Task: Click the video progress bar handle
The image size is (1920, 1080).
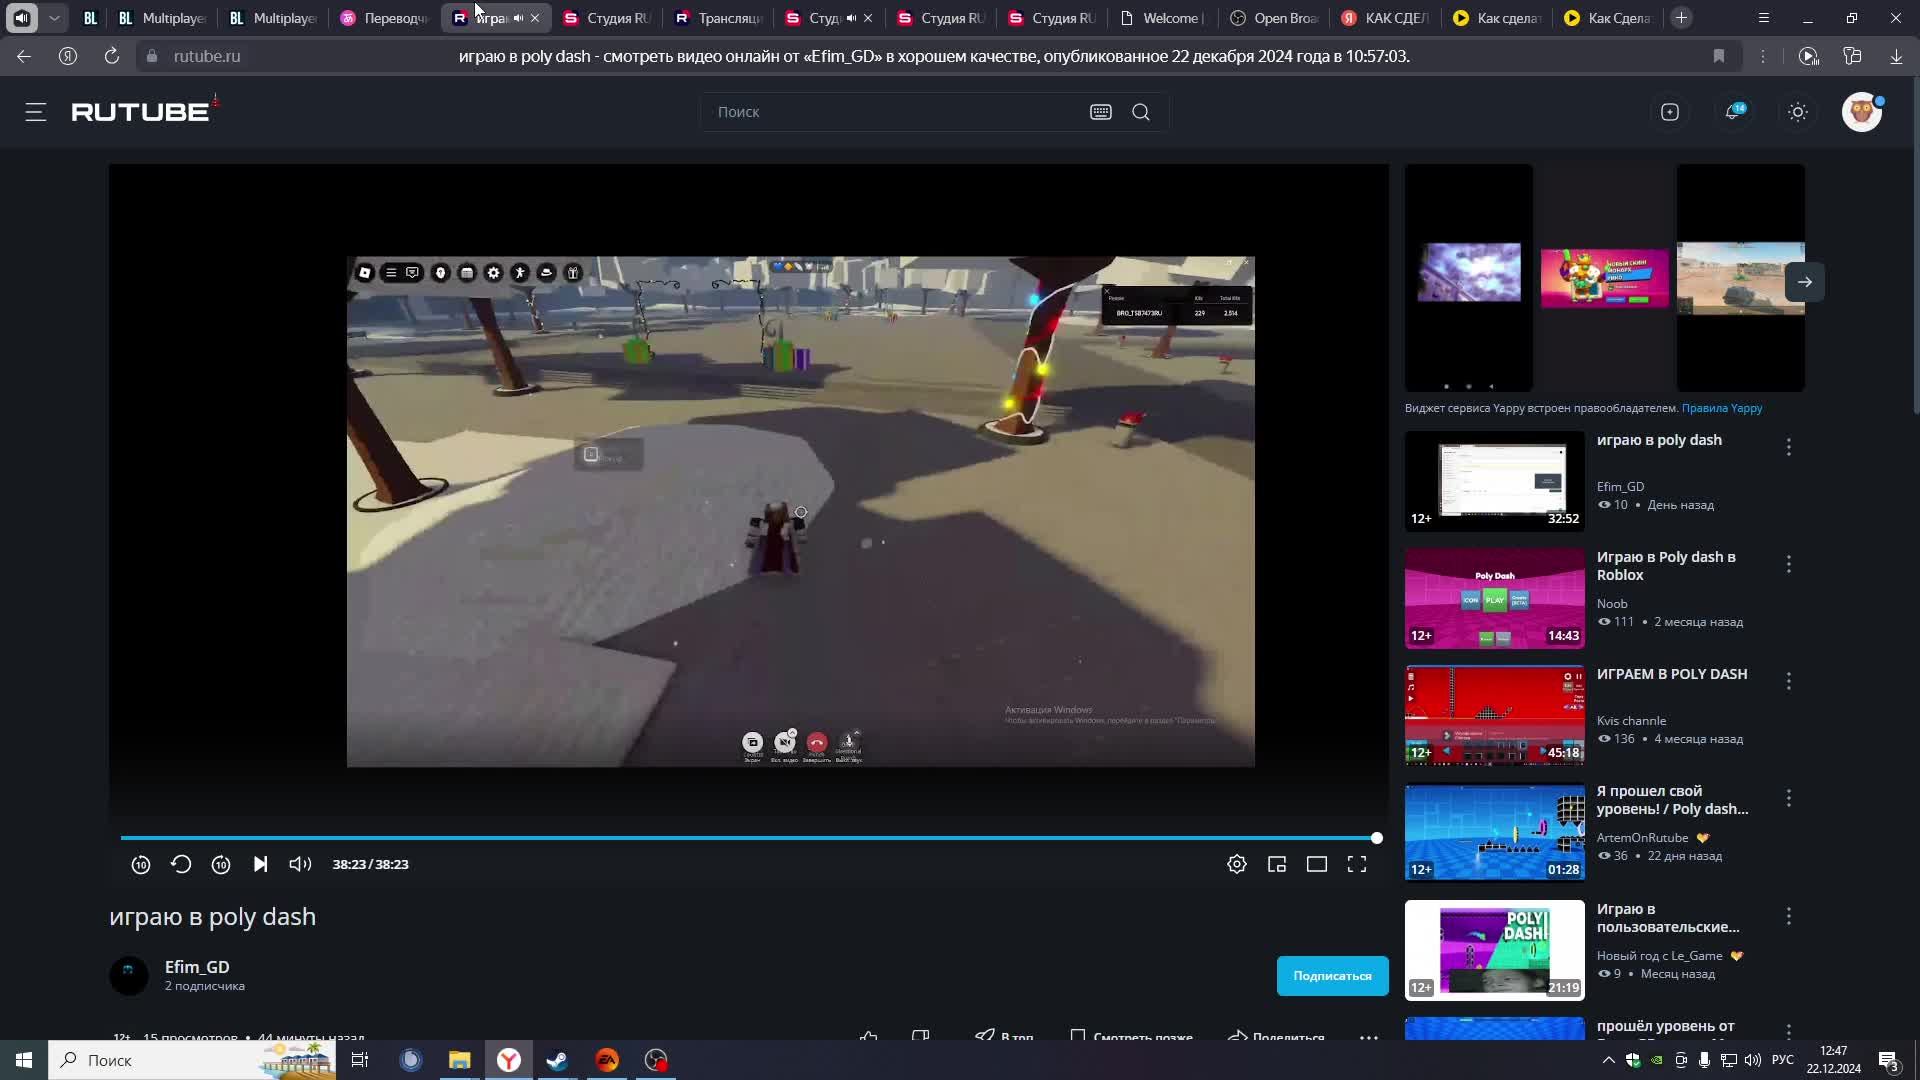Action: 1377,838
